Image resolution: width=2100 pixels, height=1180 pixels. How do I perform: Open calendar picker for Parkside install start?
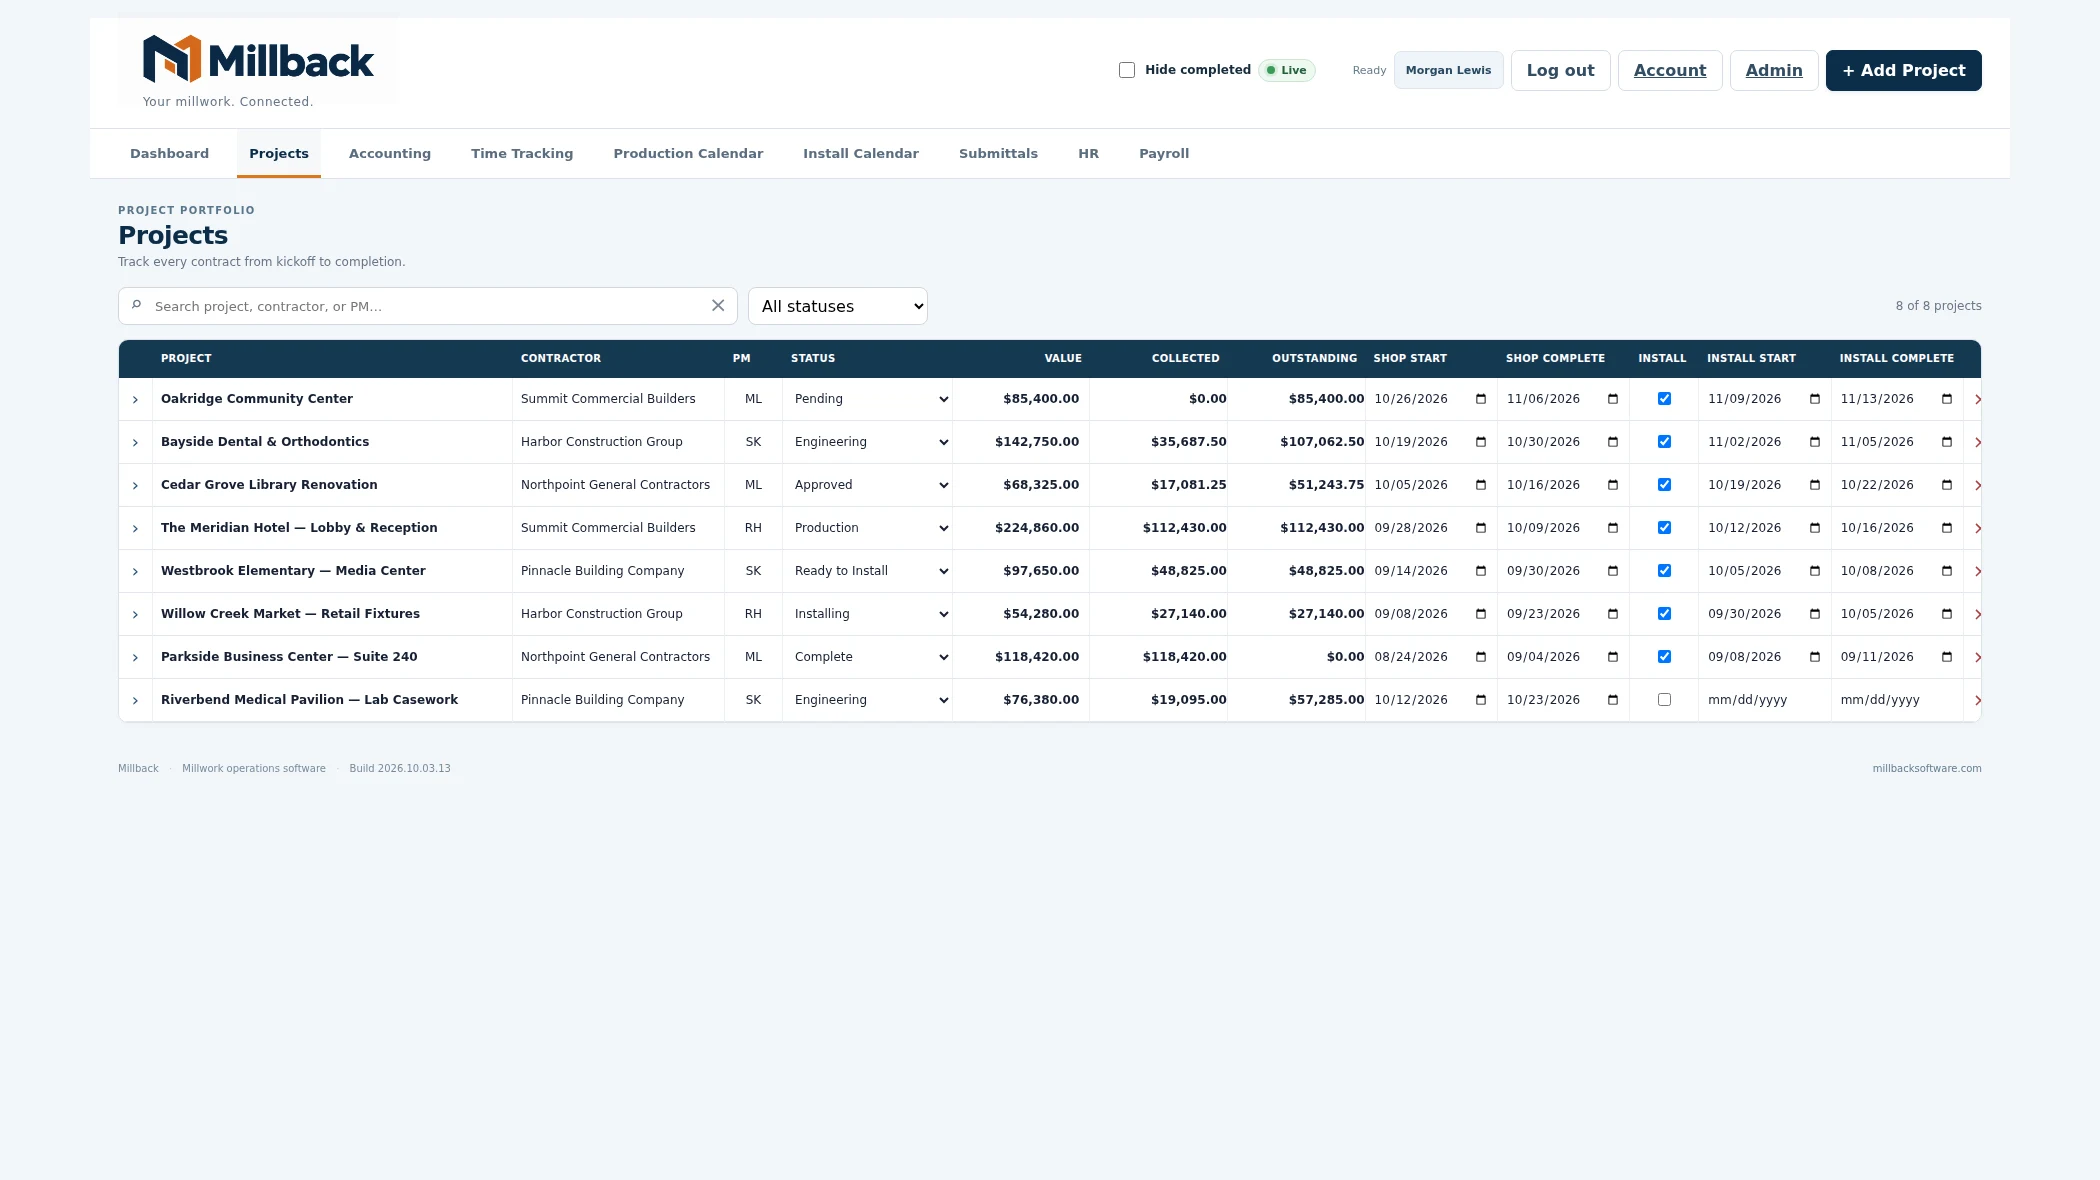click(x=1815, y=657)
